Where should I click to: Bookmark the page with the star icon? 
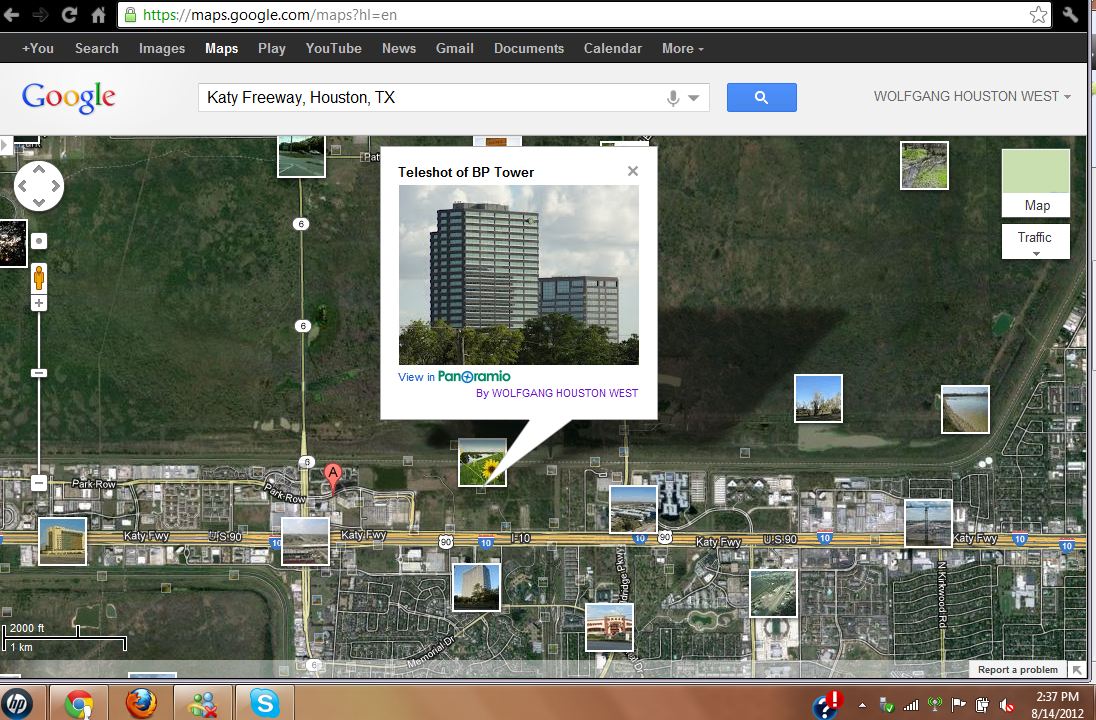(1038, 14)
